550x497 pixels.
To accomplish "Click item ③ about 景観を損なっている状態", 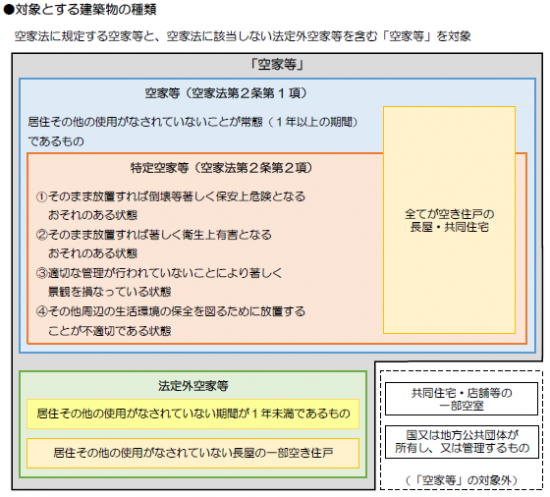I will (159, 282).
